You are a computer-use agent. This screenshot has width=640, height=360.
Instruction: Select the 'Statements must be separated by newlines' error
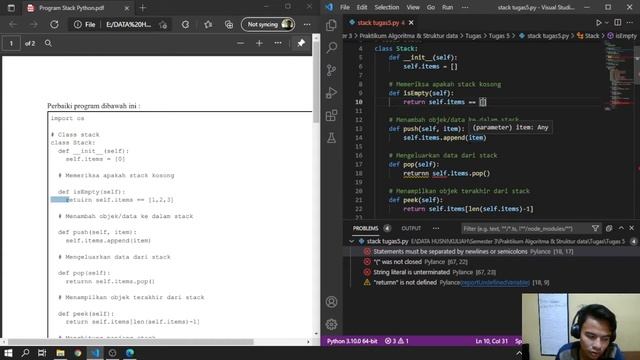point(491,251)
